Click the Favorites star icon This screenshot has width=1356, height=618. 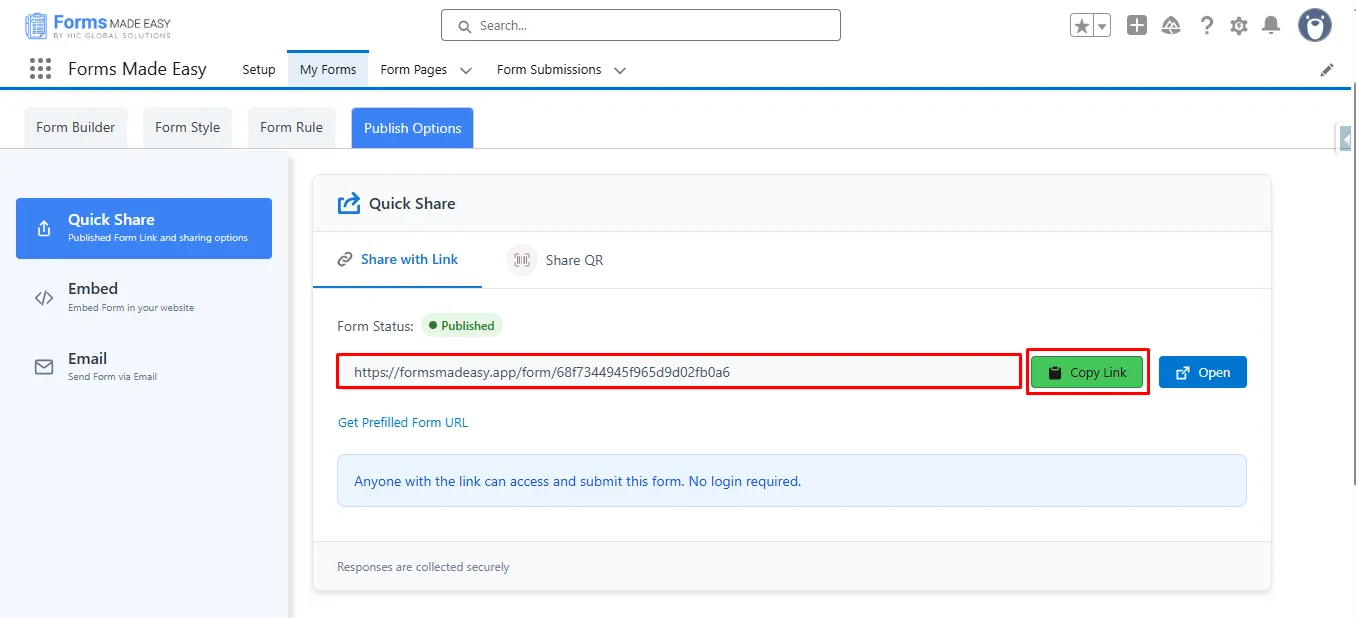click(x=1082, y=26)
